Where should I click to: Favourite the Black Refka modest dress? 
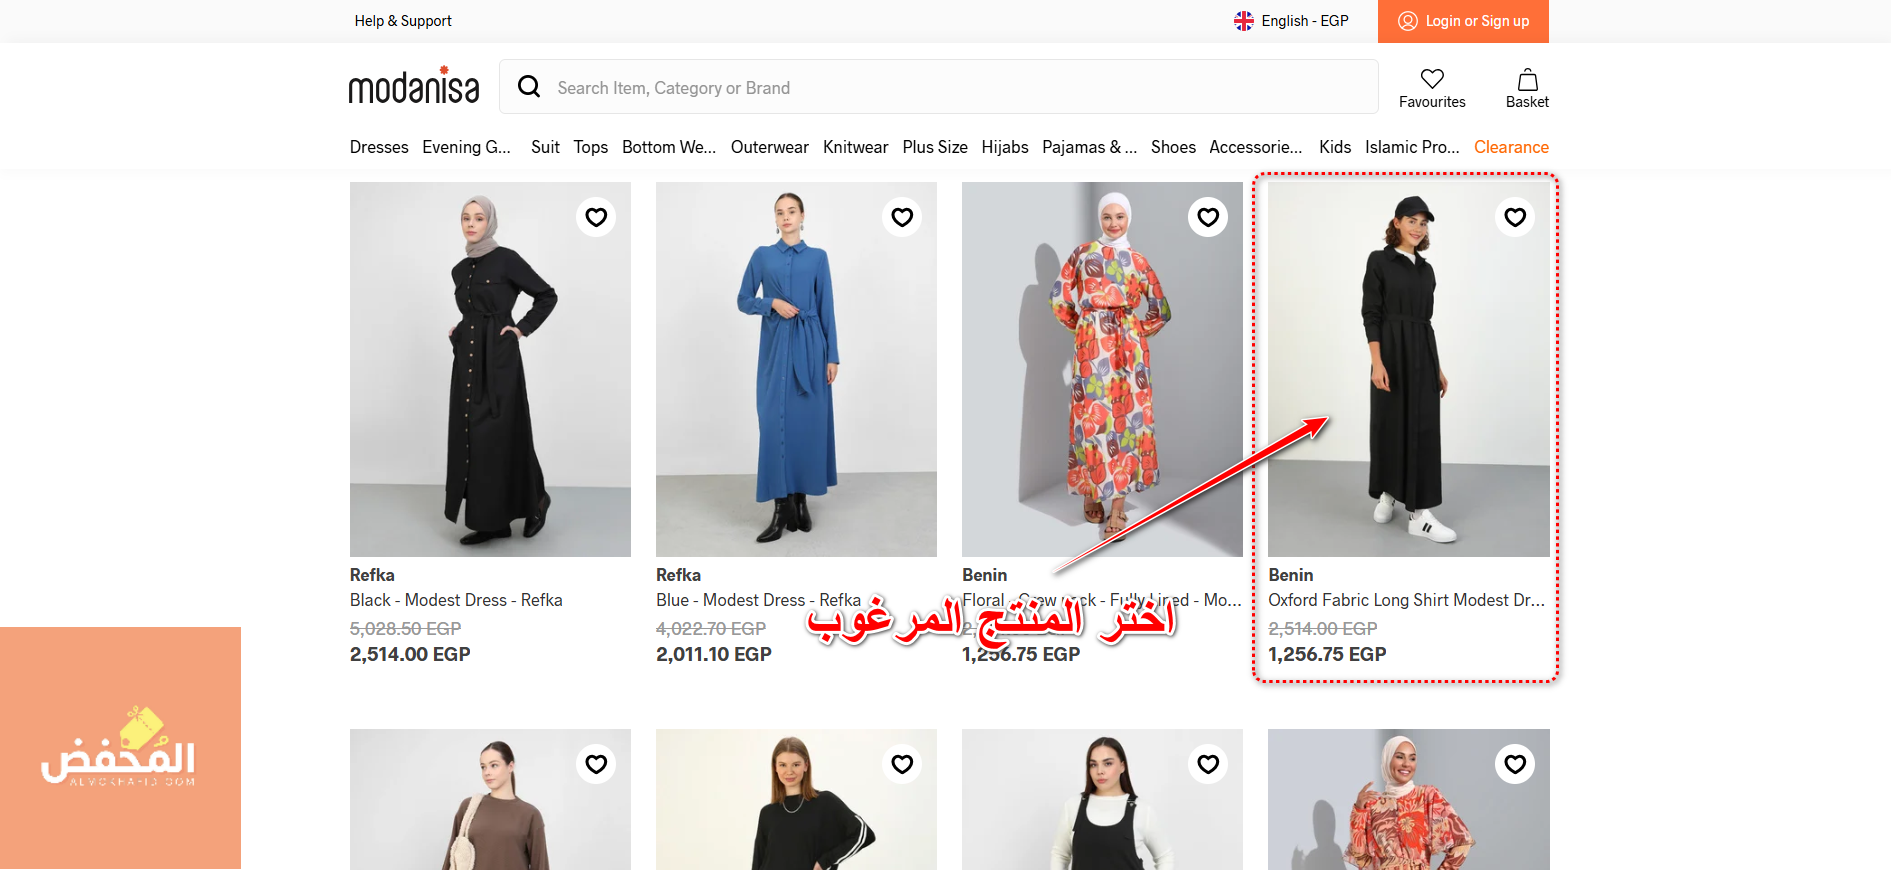pyautogui.click(x=596, y=217)
